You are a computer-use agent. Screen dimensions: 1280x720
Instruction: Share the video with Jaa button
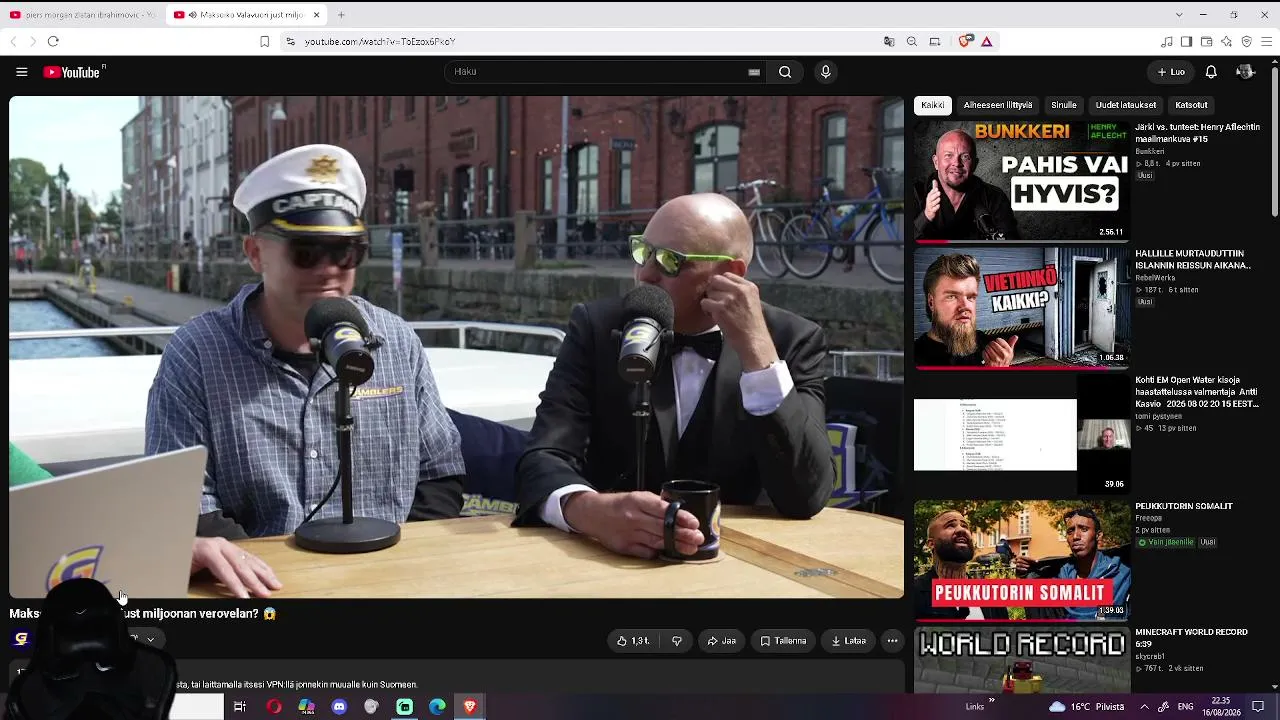722,641
